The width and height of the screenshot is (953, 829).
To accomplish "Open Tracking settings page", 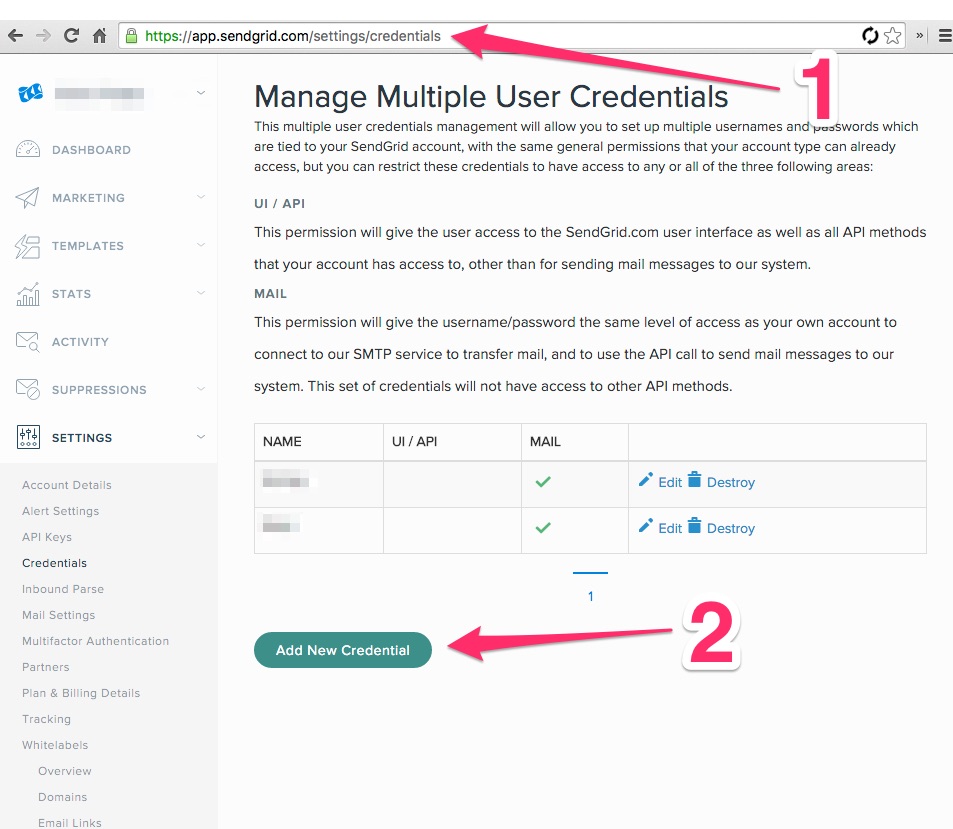I will (x=46, y=719).
